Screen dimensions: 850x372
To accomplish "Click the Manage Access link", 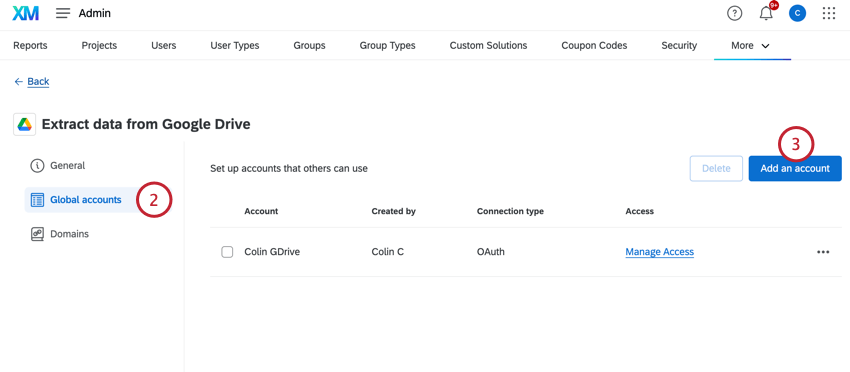I will tap(660, 252).
